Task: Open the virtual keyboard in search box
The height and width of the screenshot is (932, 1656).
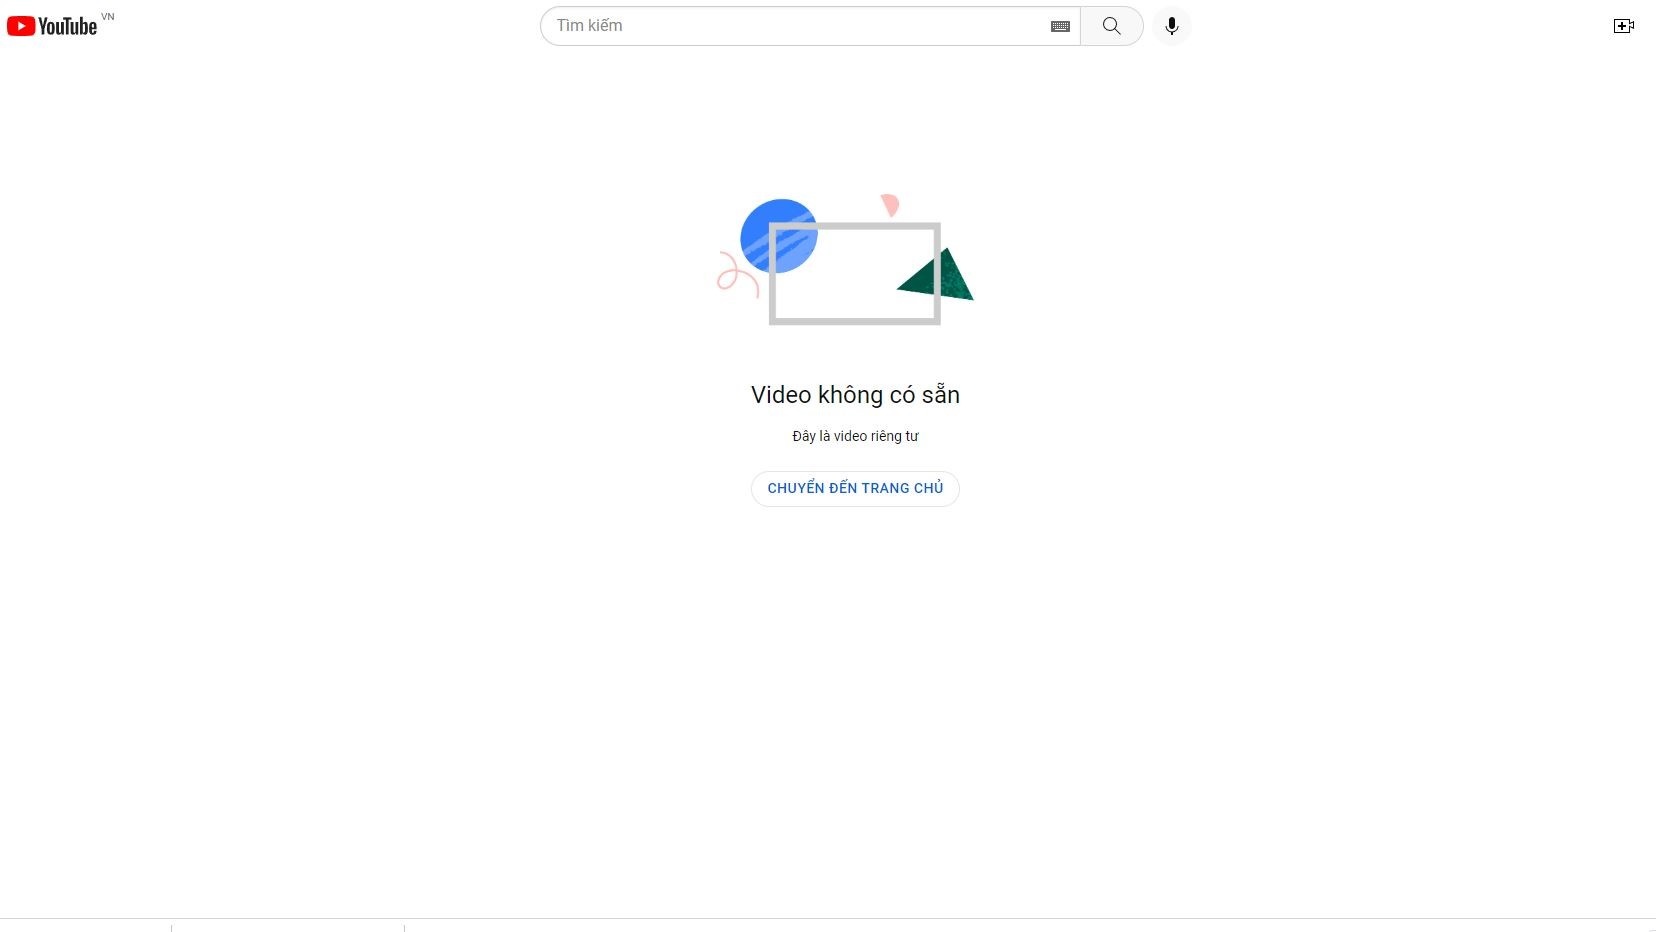Action: point(1061,27)
